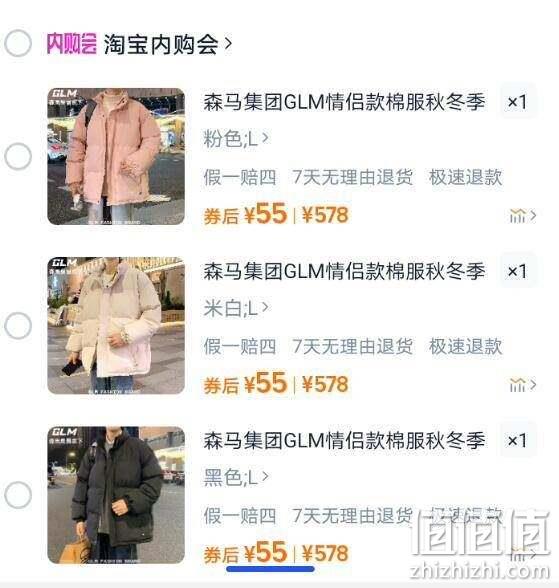Click the 内购会 pink logo icon
The image size is (559, 588).
[71, 44]
